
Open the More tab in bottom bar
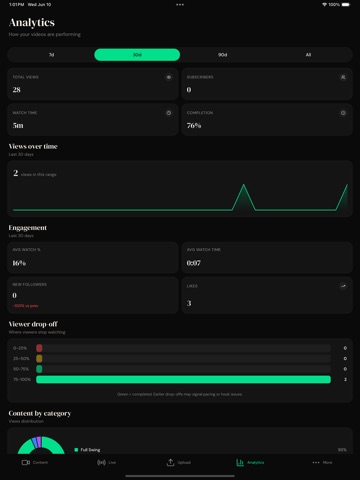322,462
